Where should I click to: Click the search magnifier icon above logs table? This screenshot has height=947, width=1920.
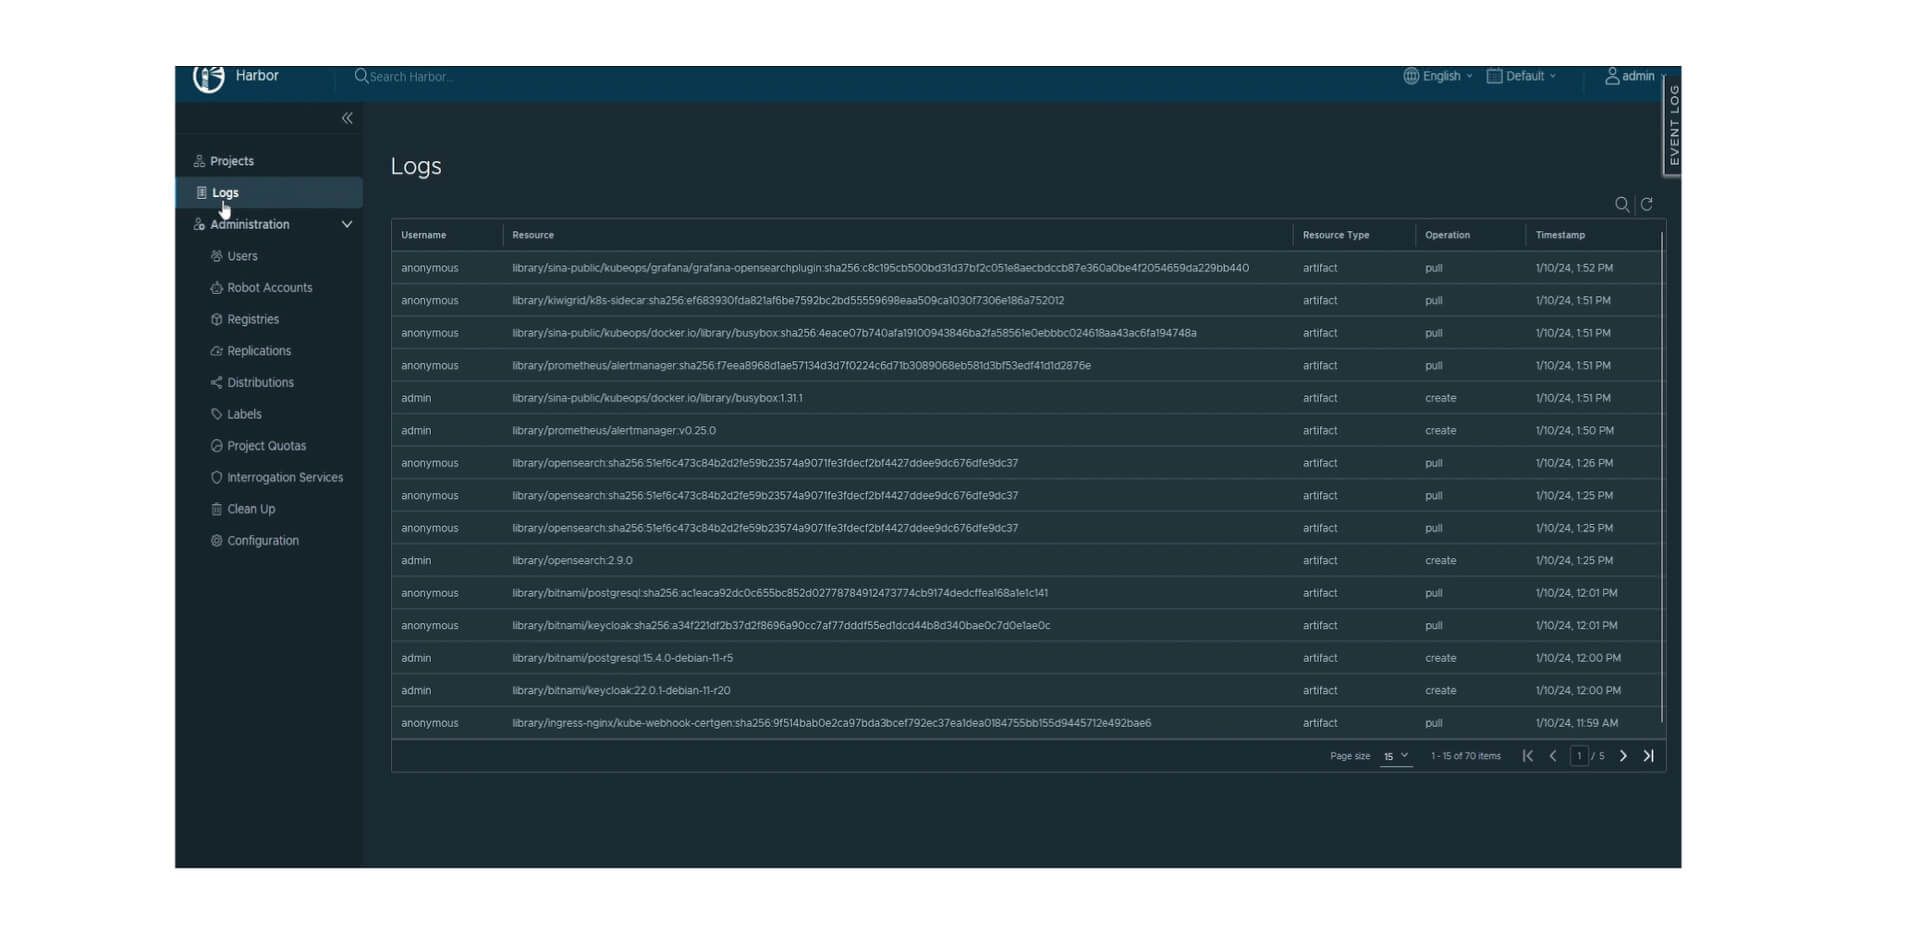(x=1621, y=205)
